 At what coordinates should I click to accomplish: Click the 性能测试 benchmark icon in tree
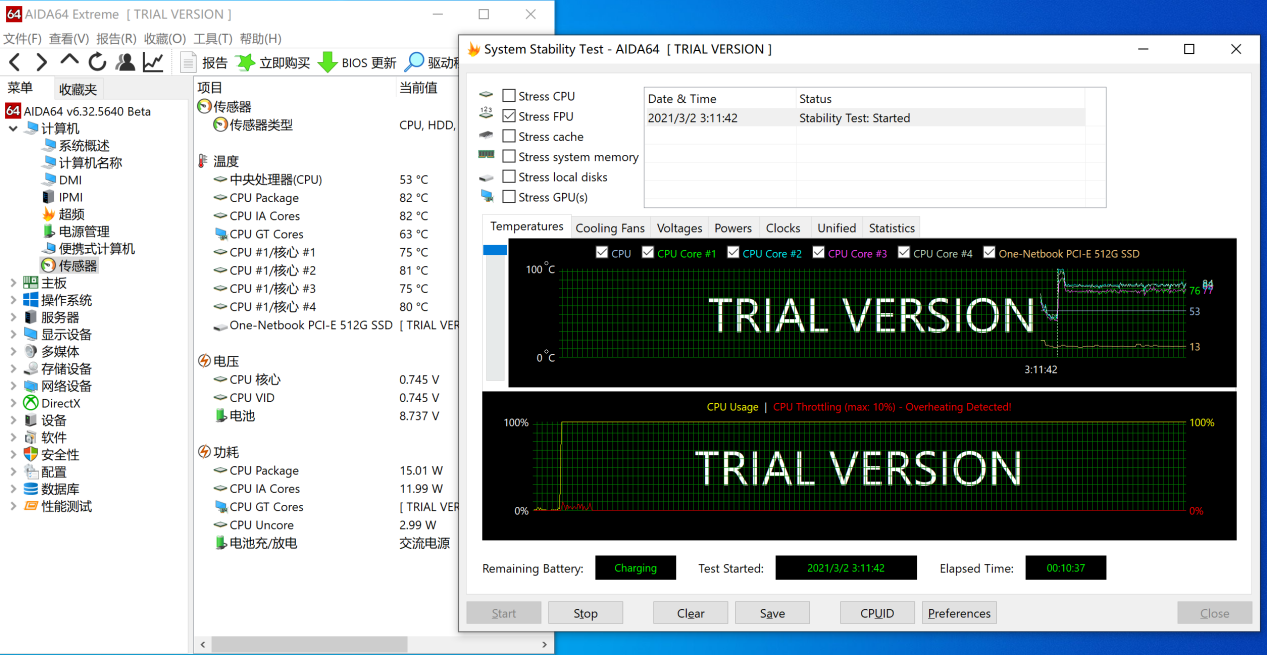pos(31,506)
